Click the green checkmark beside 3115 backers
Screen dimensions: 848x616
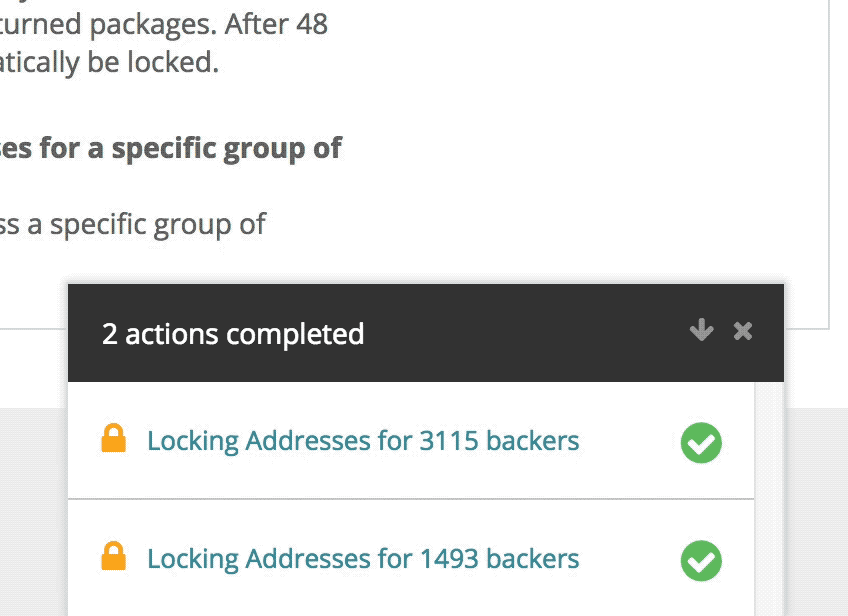701,442
